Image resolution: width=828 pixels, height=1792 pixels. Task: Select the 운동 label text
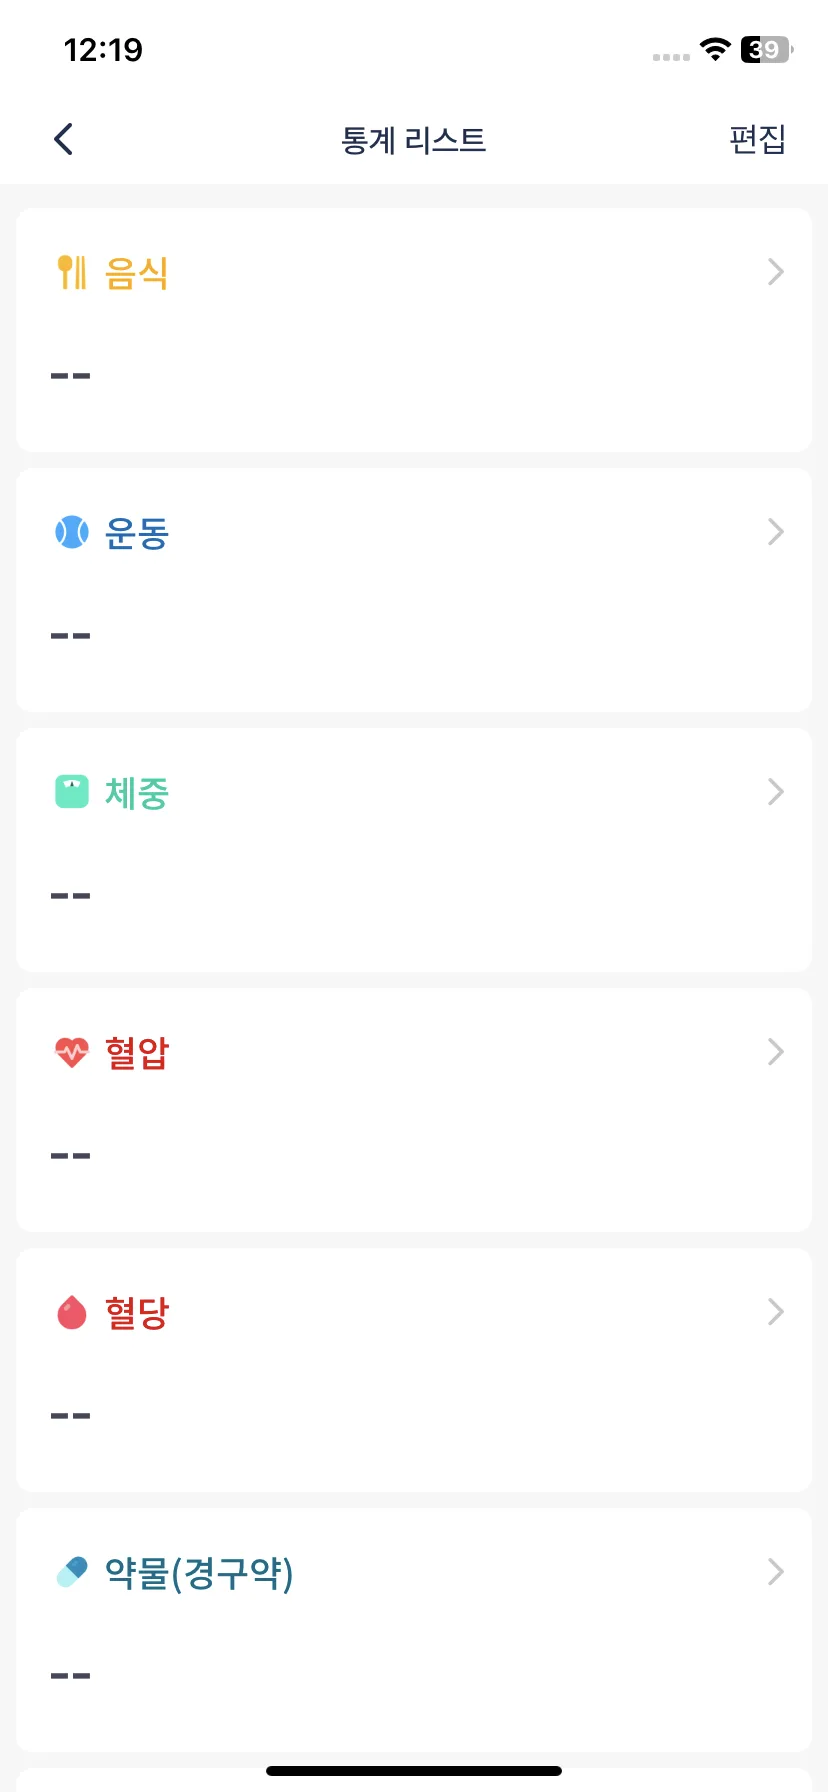pos(137,533)
